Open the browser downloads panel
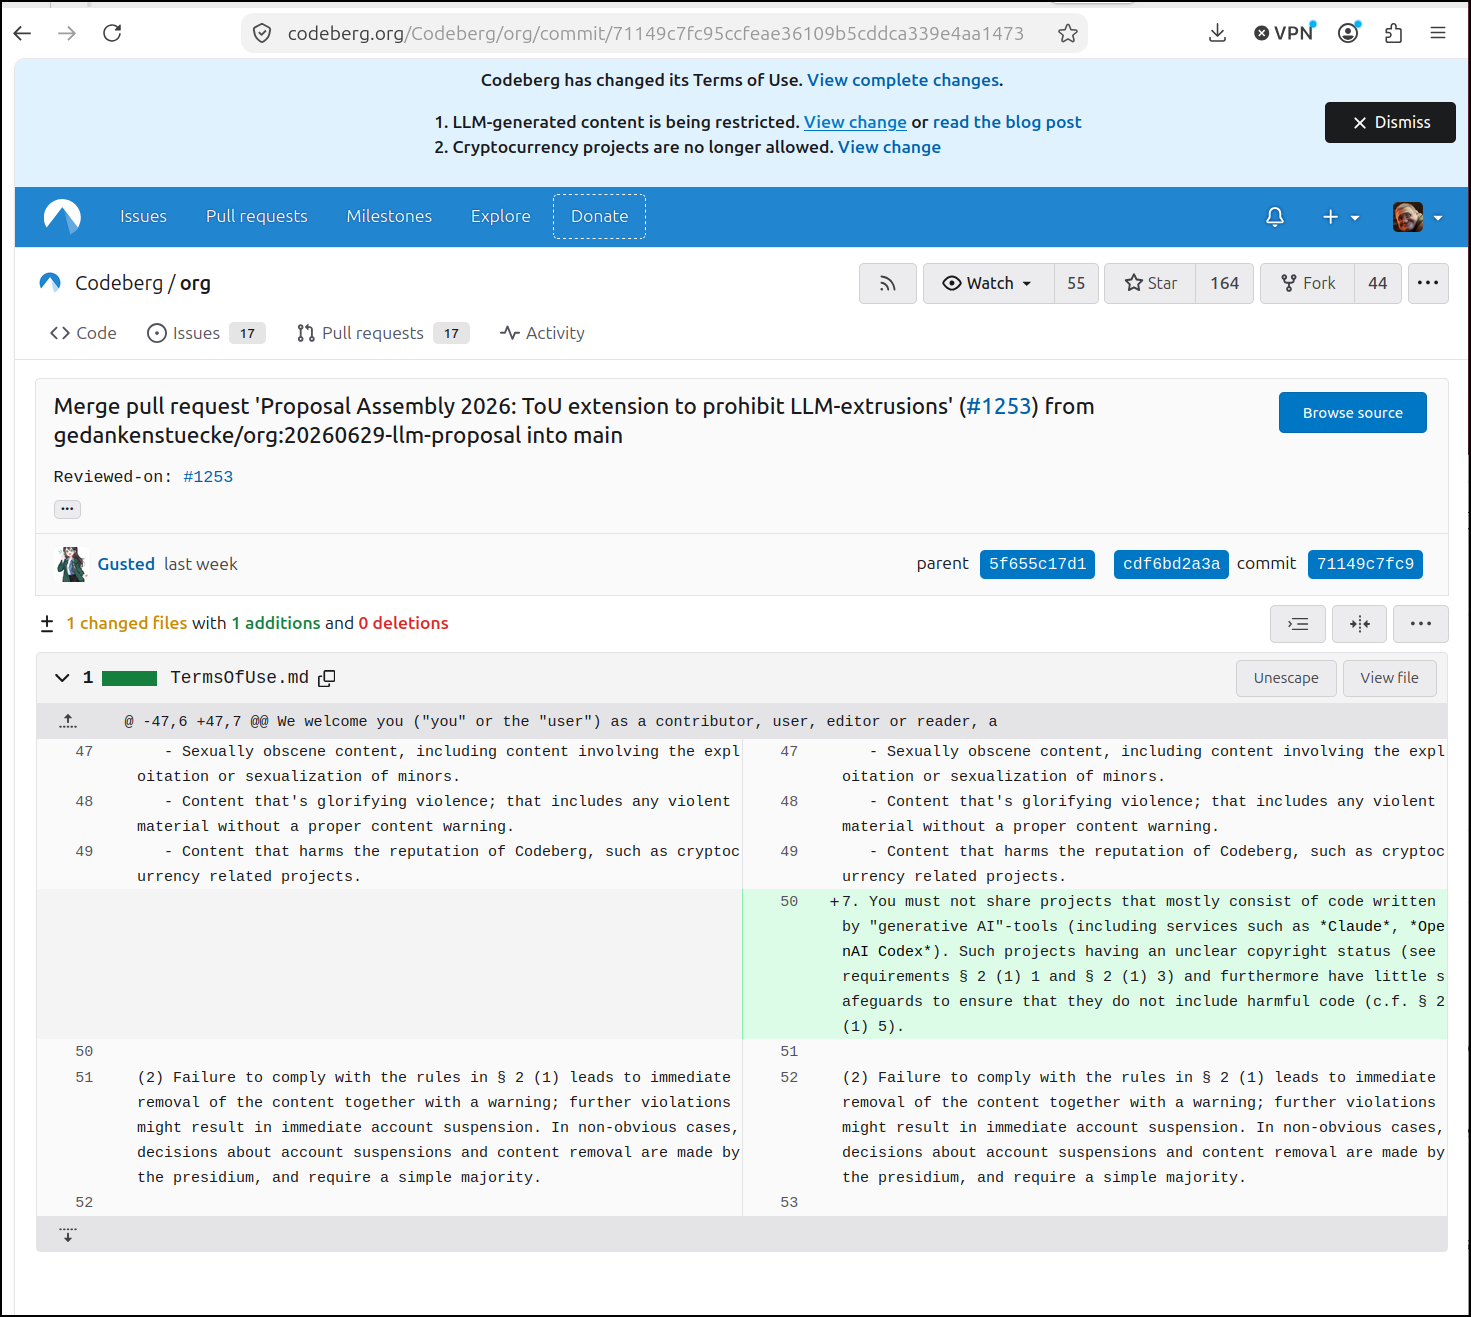The image size is (1471, 1317). tap(1217, 33)
